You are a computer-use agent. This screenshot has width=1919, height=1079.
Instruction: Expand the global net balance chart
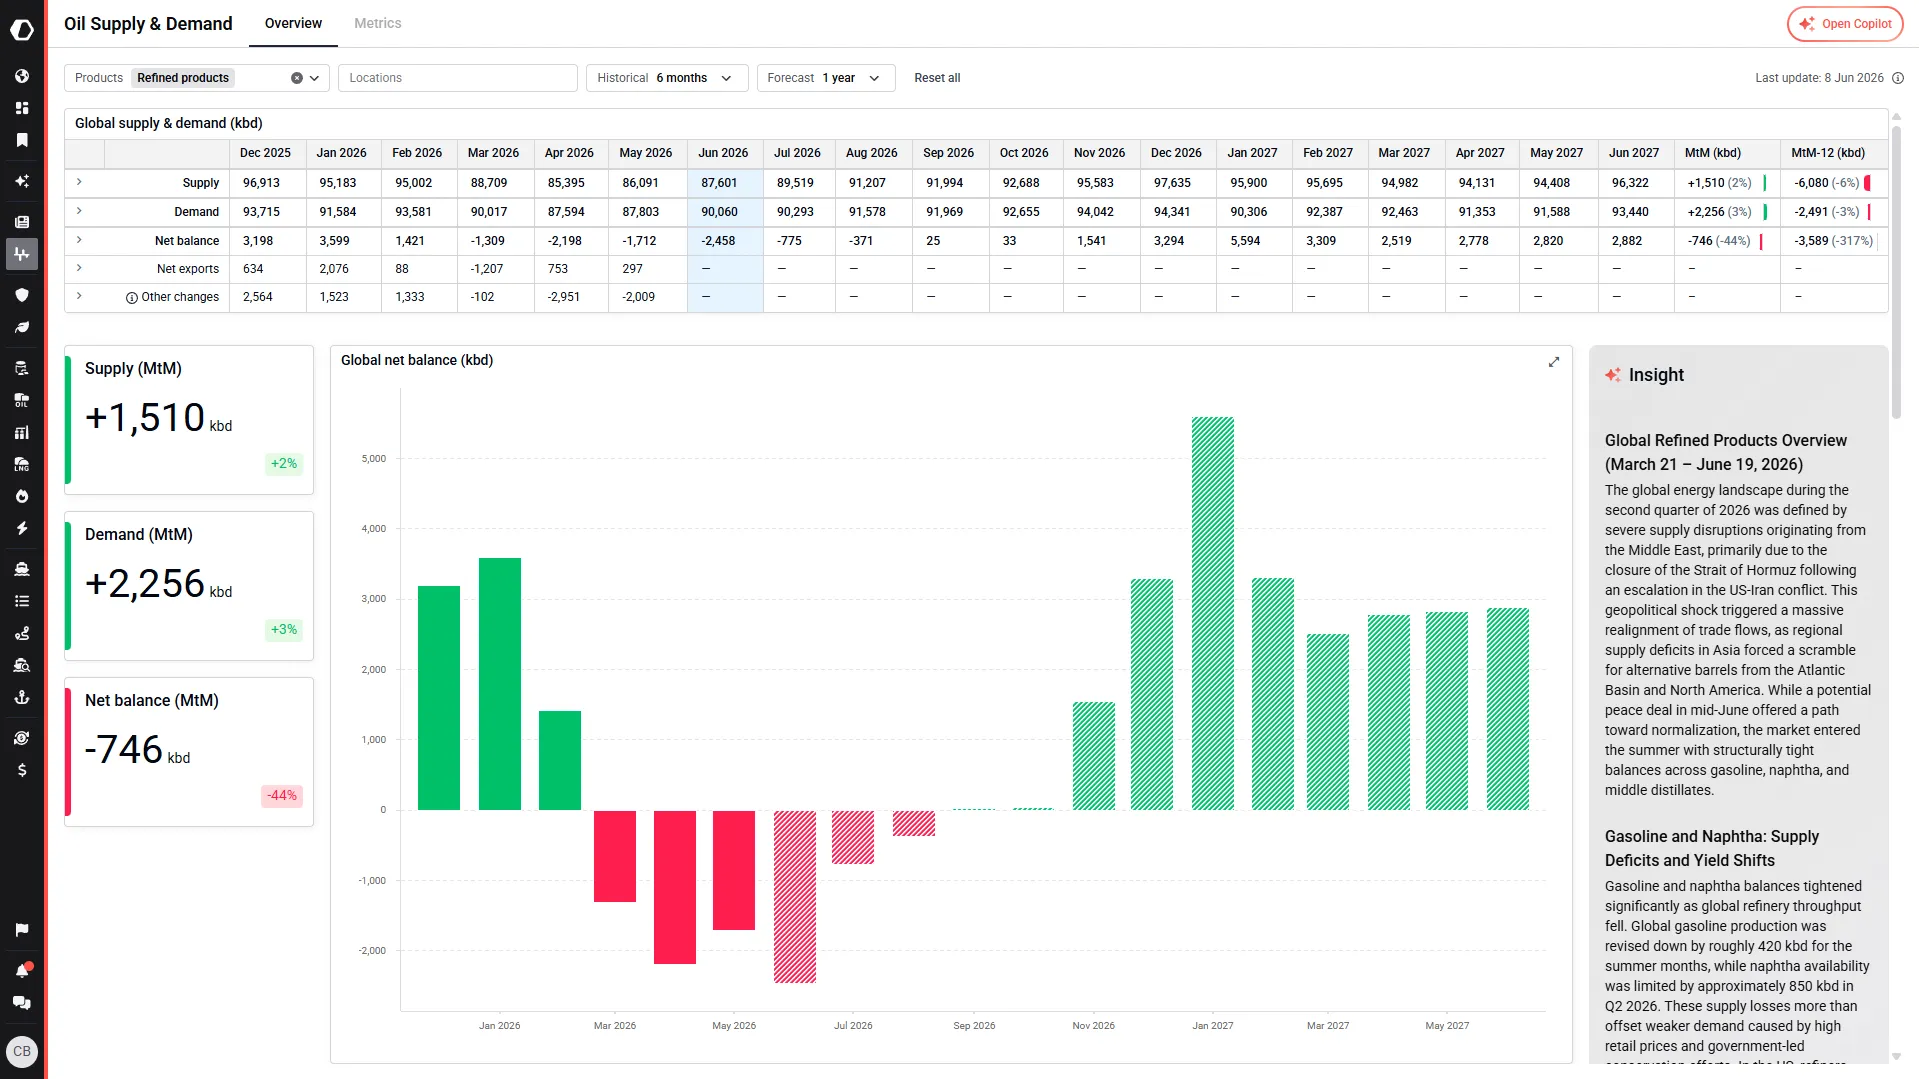(1554, 362)
